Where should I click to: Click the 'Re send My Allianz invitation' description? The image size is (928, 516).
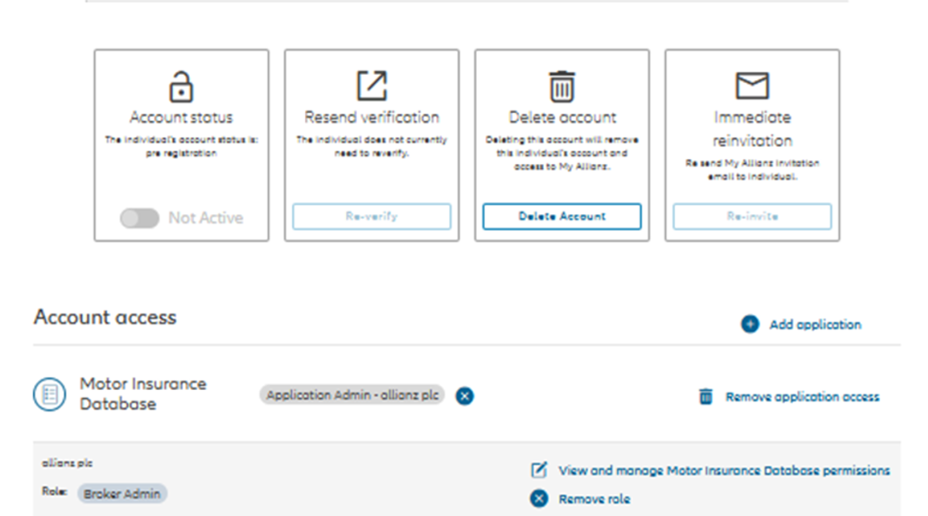[x=752, y=170]
